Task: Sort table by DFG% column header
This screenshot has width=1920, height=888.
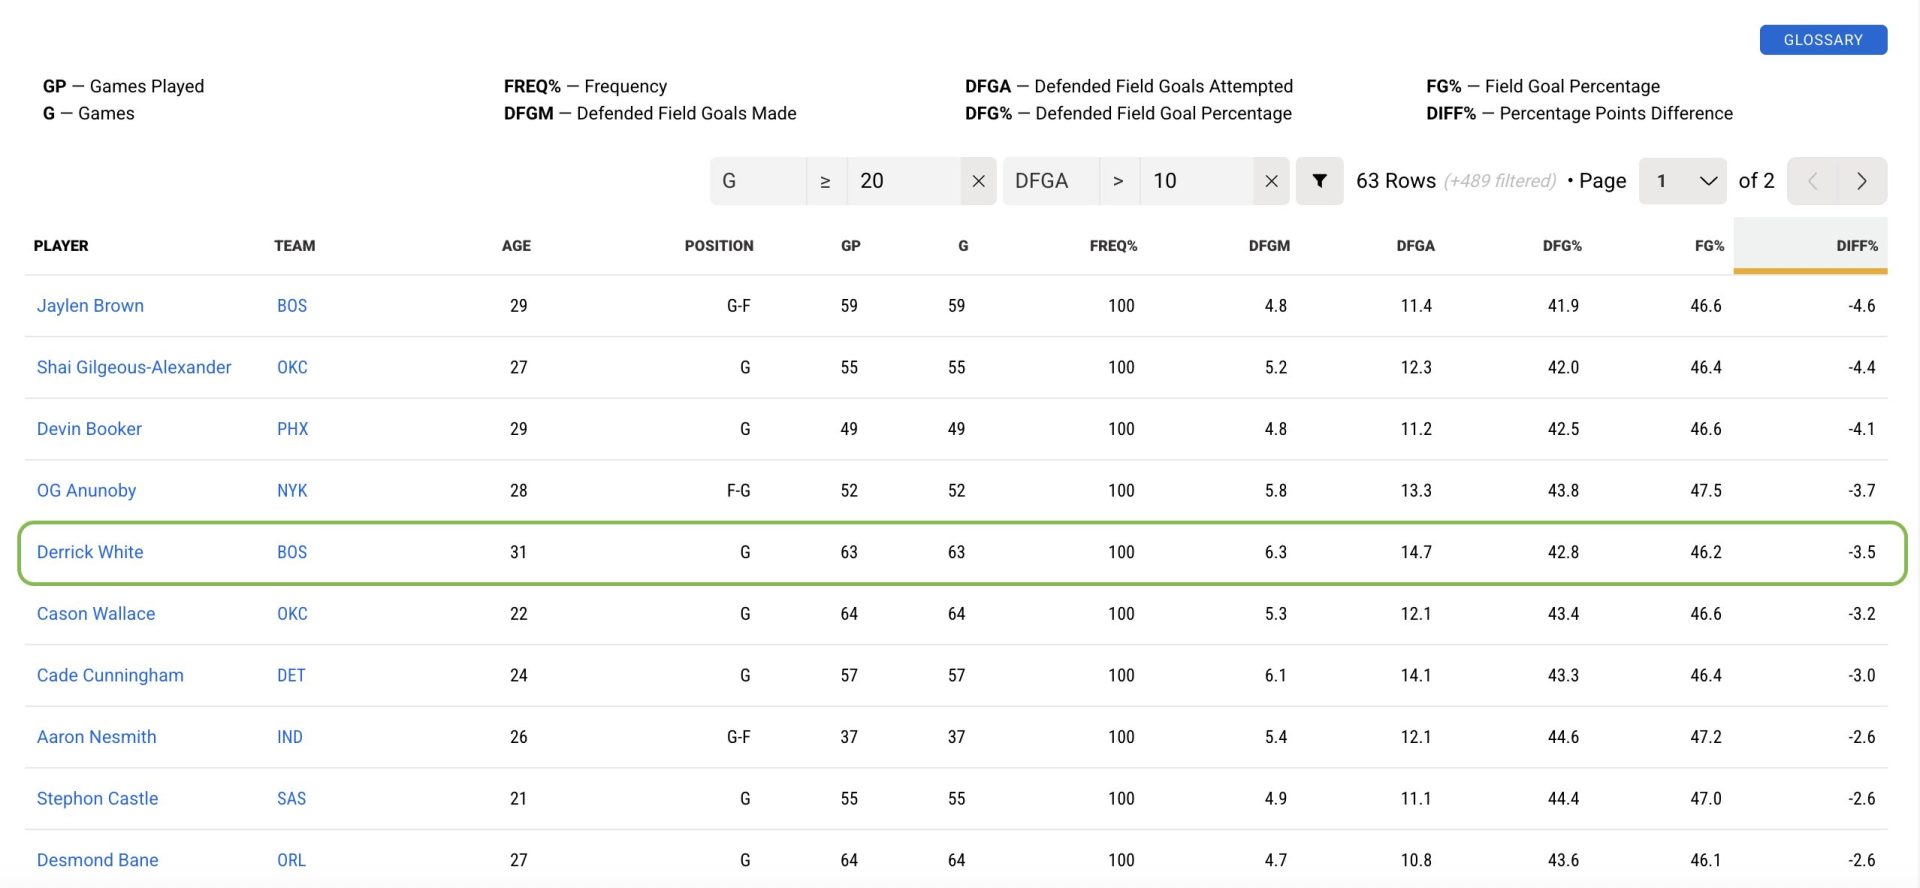Action: (1561, 246)
